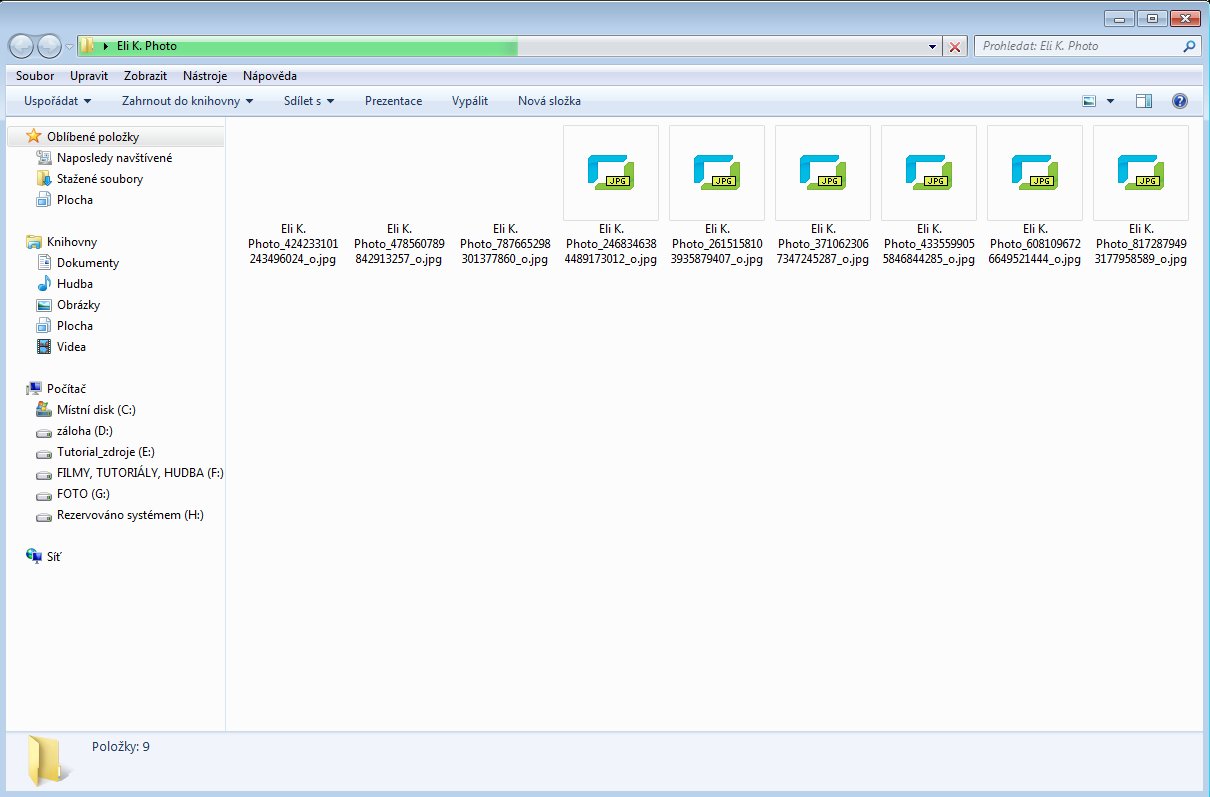The height and width of the screenshot is (797, 1210).
Task: Expand the Zahrnout do knihovny menu
Action: [x=187, y=101]
